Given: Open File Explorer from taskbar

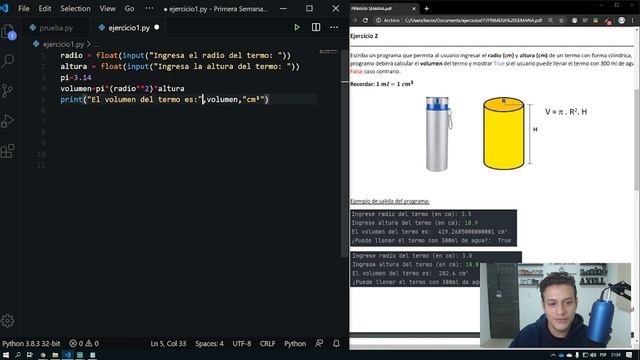Looking at the screenshot, I should pyautogui.click(x=55, y=355).
